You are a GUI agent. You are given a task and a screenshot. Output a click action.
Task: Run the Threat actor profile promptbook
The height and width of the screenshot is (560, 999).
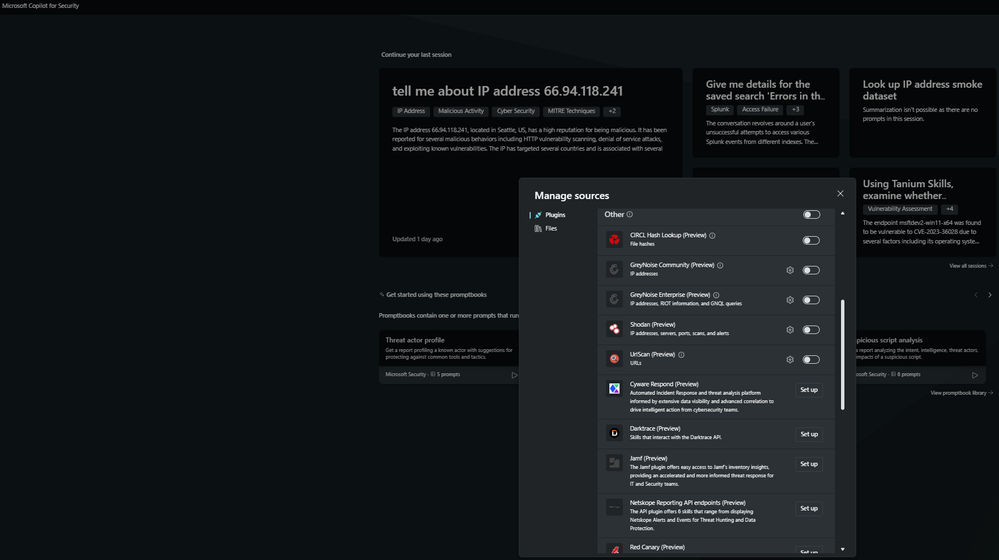coord(514,375)
